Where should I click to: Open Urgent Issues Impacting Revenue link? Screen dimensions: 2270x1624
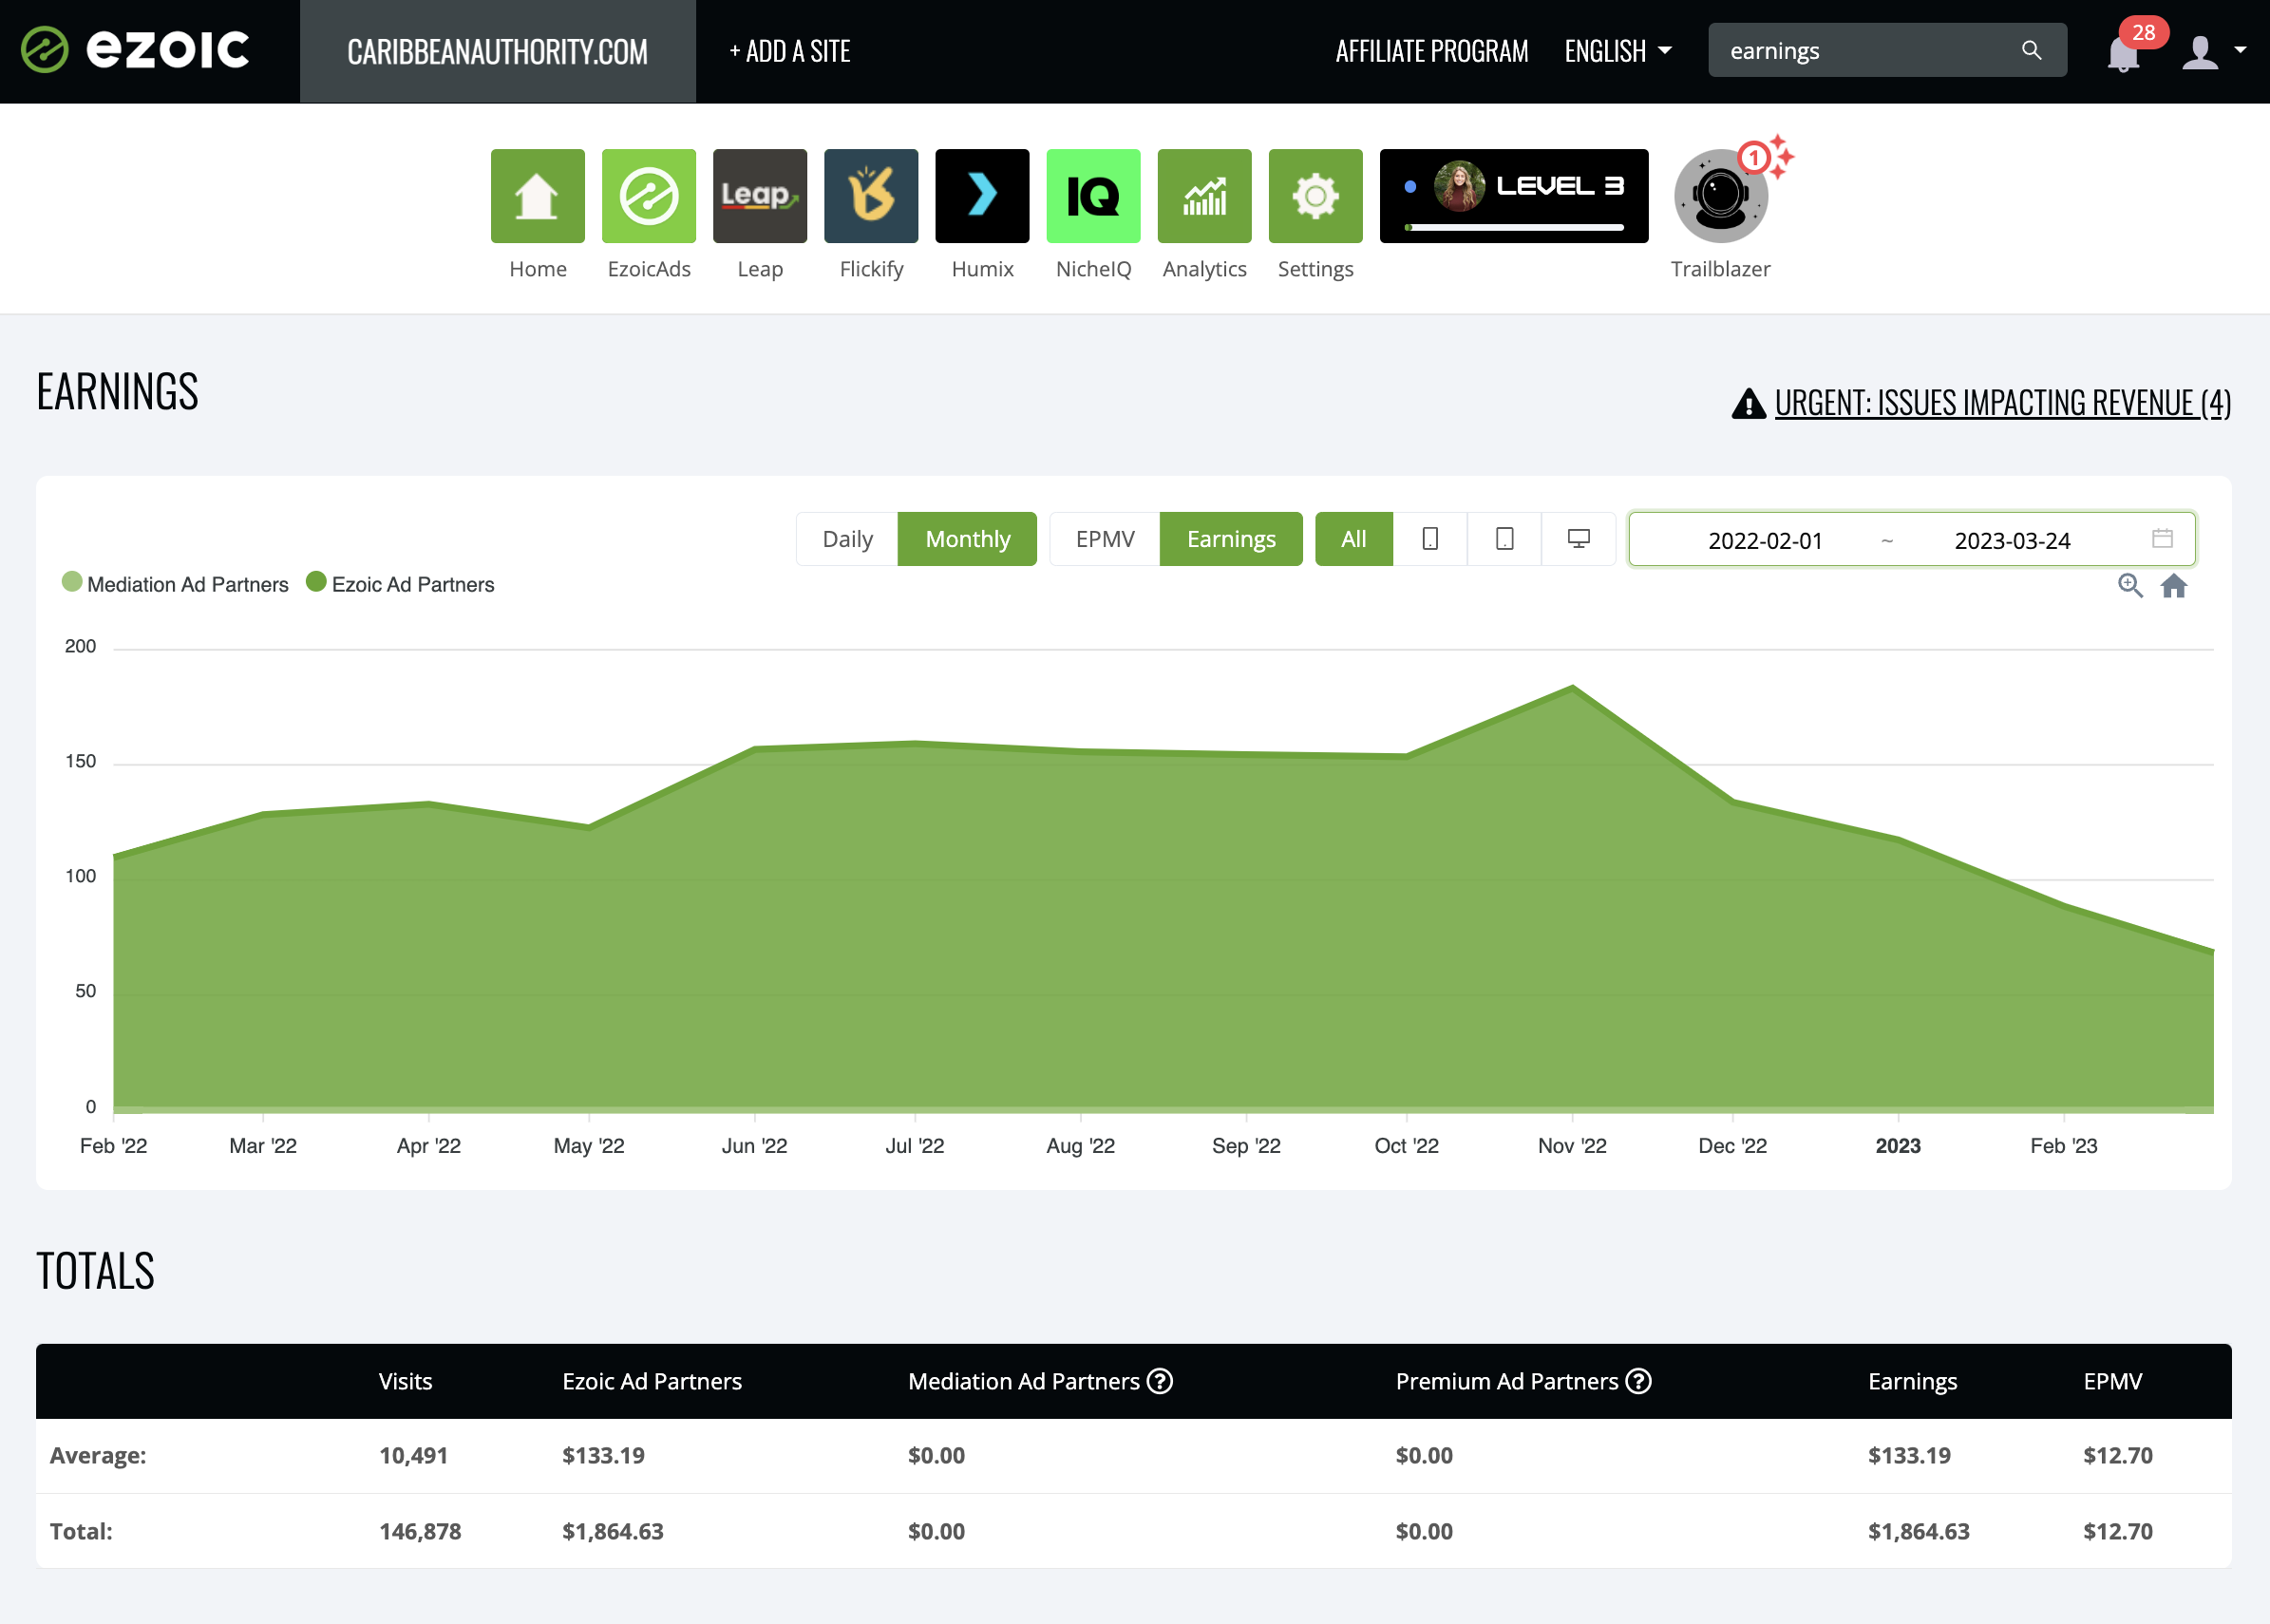(2002, 403)
